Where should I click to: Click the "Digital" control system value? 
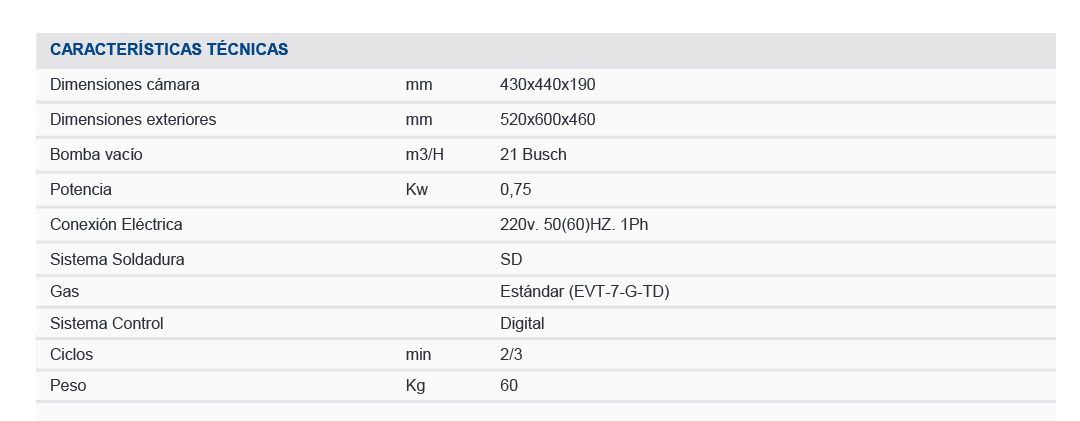(522, 324)
